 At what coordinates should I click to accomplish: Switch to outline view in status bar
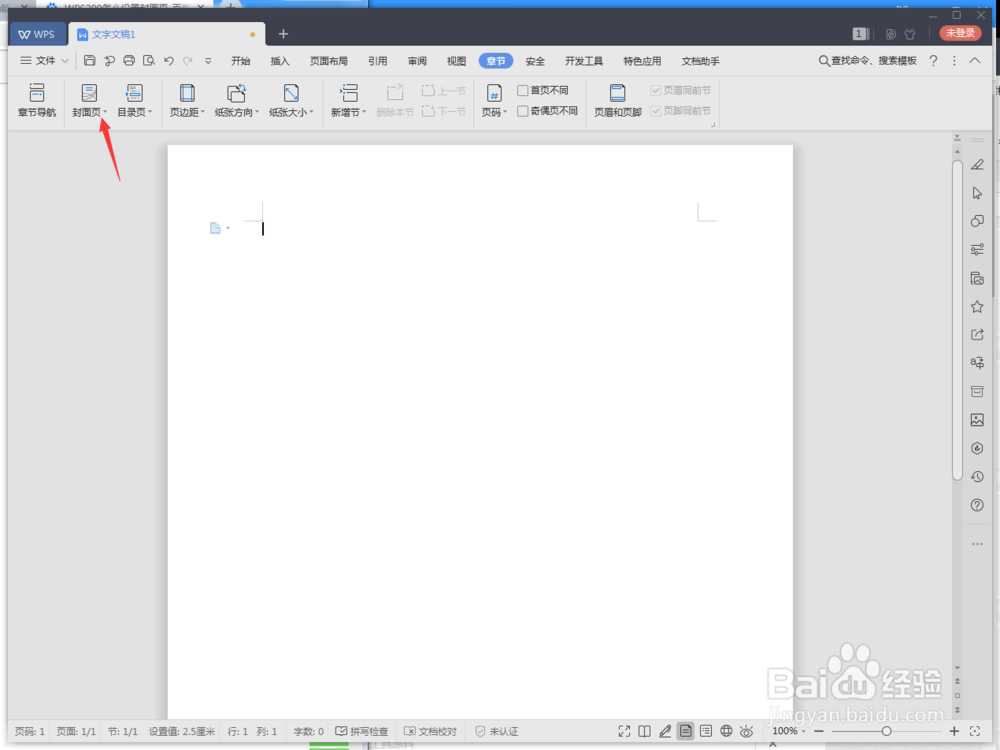pyautogui.click(x=706, y=731)
